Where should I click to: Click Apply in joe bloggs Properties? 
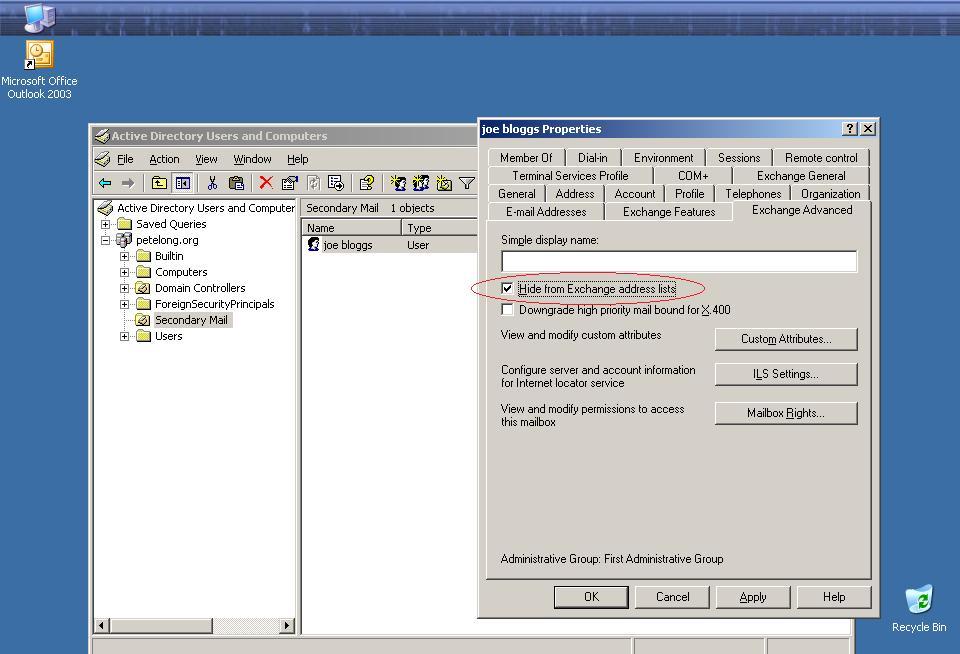point(753,596)
